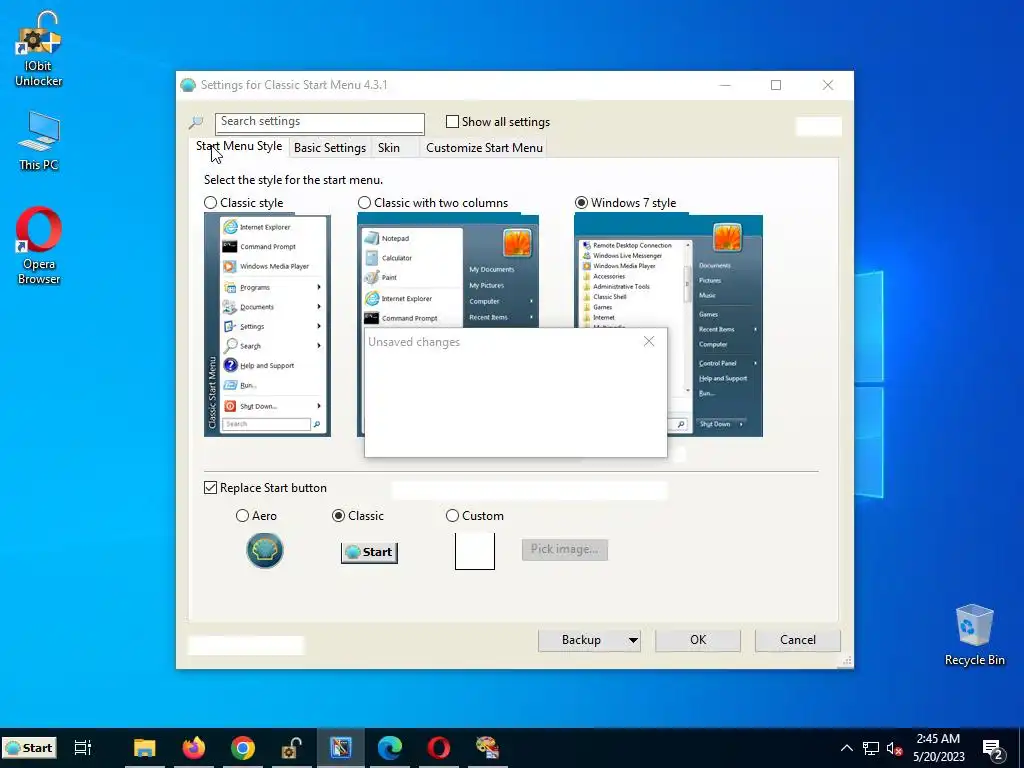The image size is (1024, 768).
Task: Enable Show all settings checkbox
Action: [x=452, y=121]
